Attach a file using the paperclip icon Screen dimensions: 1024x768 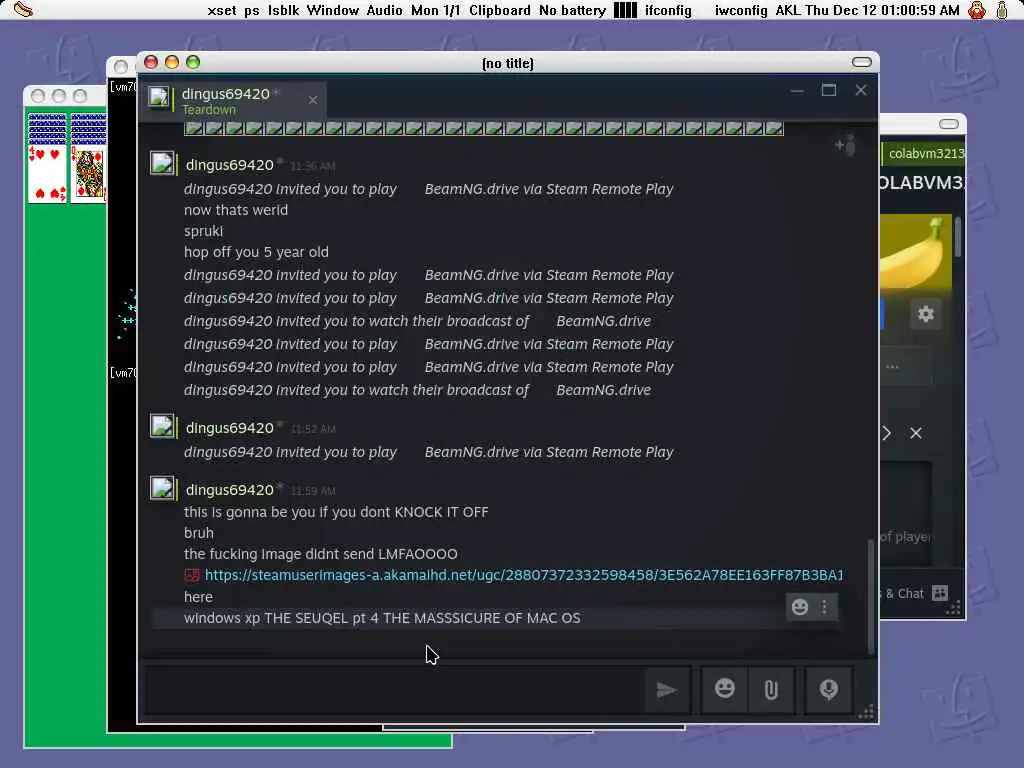point(771,690)
